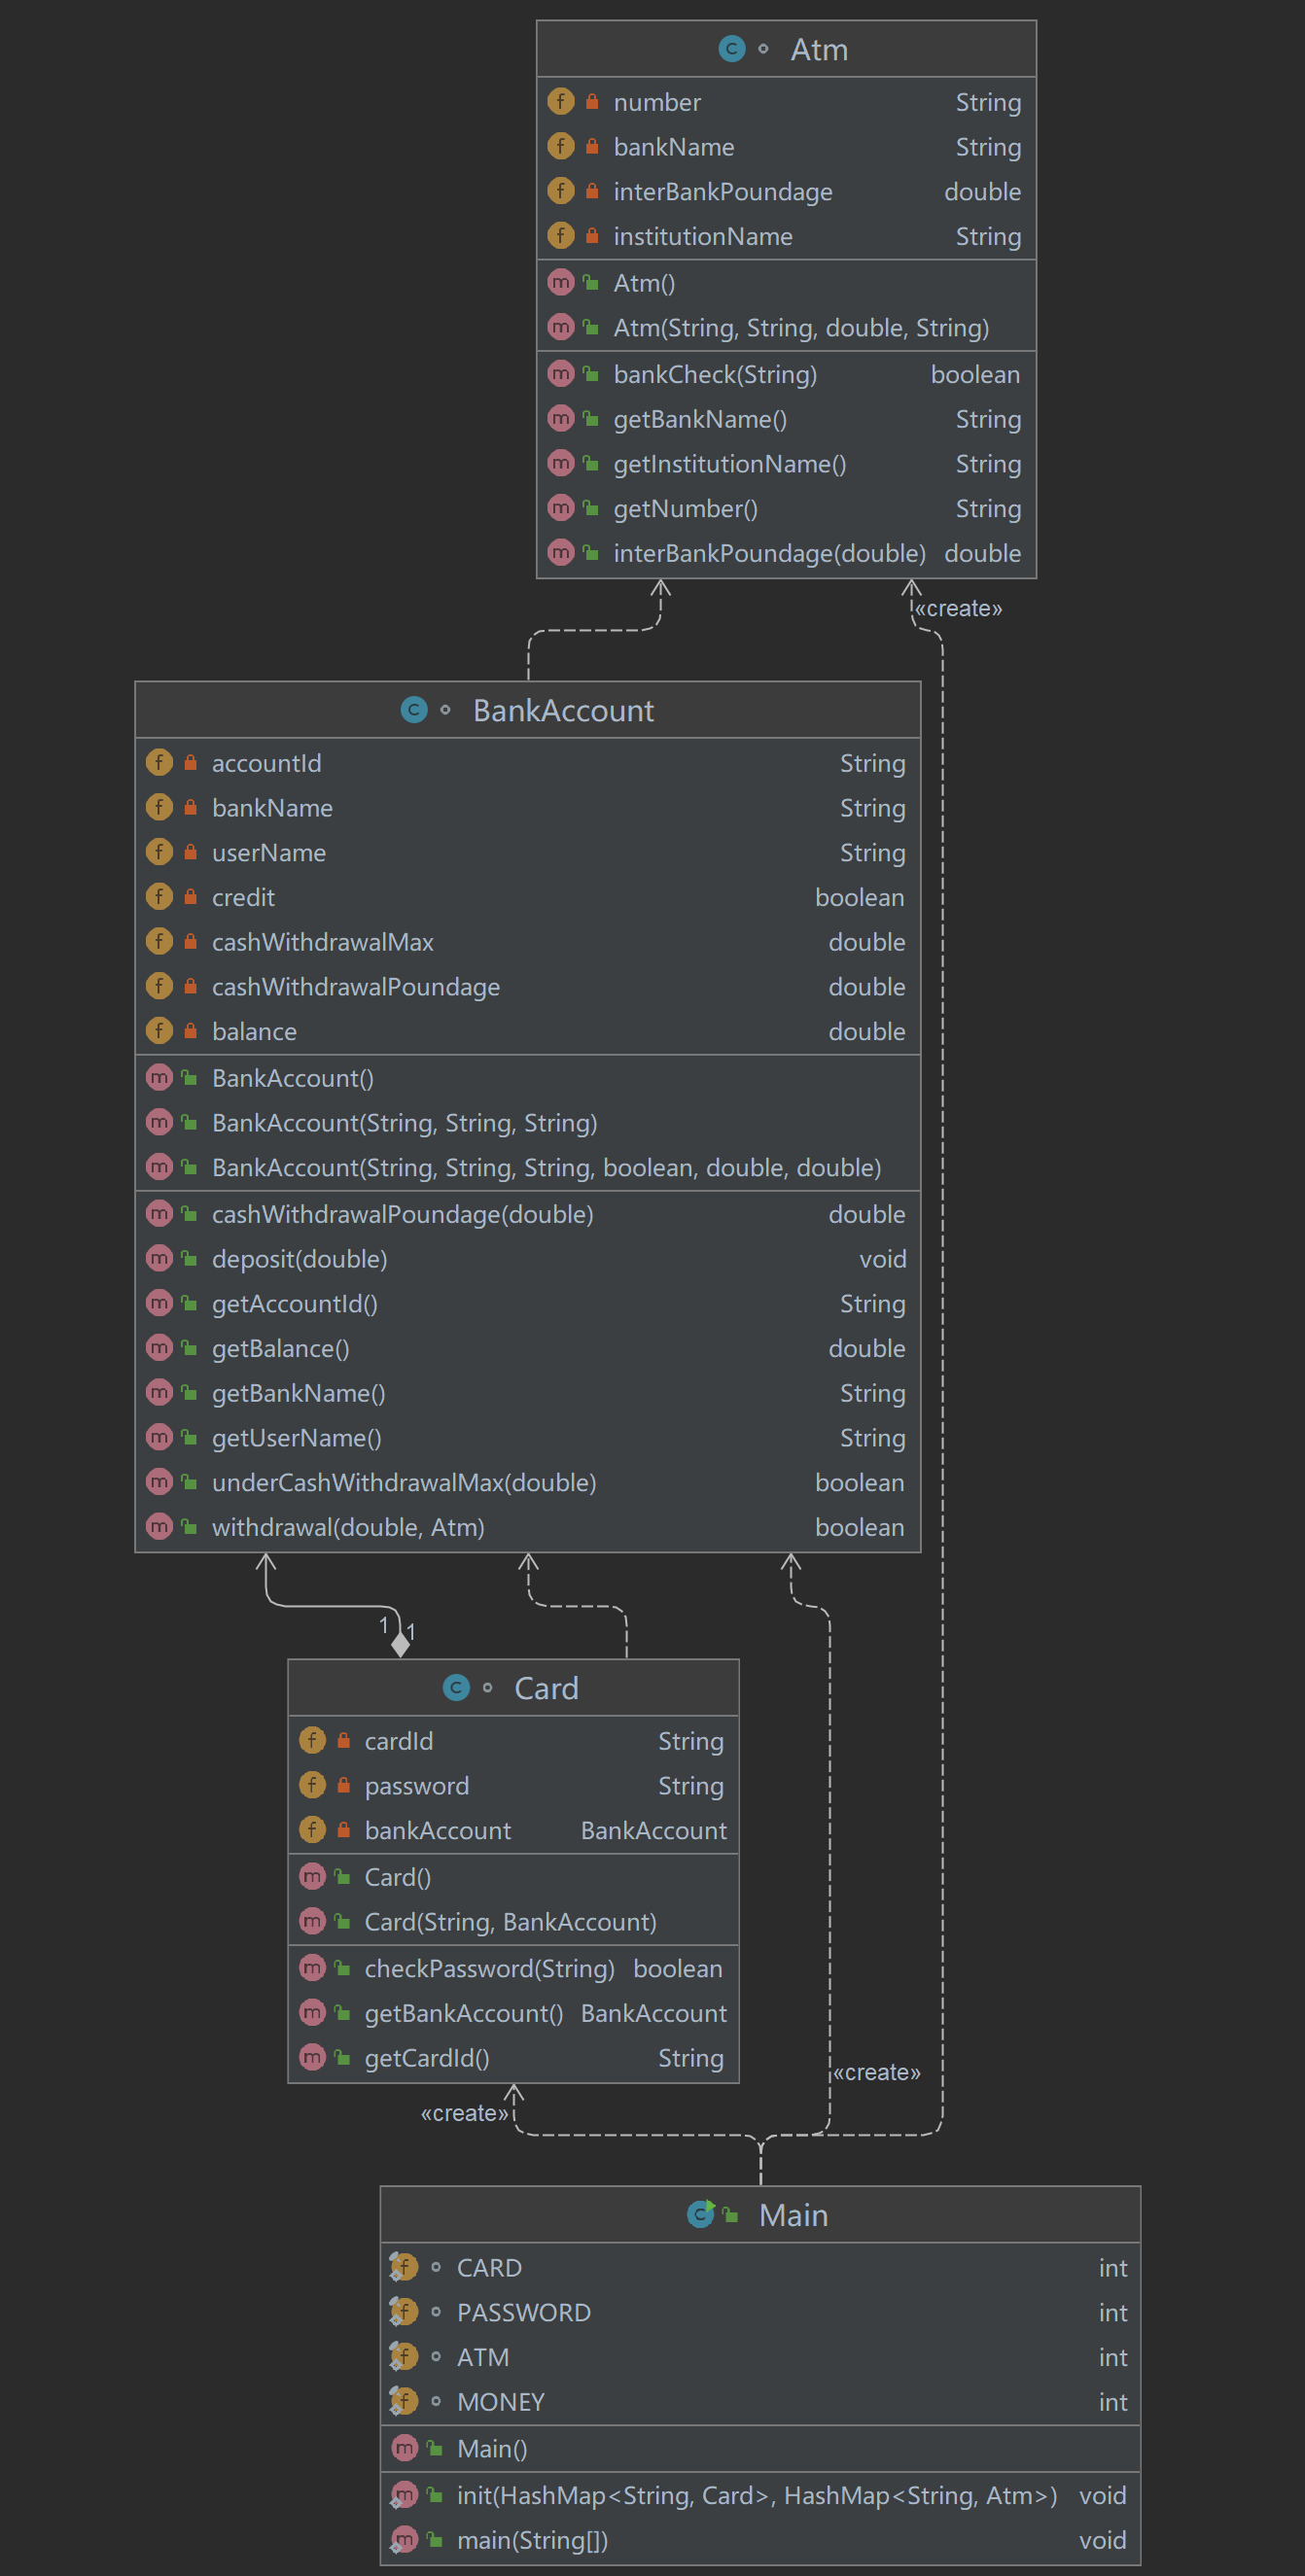This screenshot has height=2576, width=1305.
Task: Click 'getBankAccount()' method name
Action: (x=464, y=2013)
